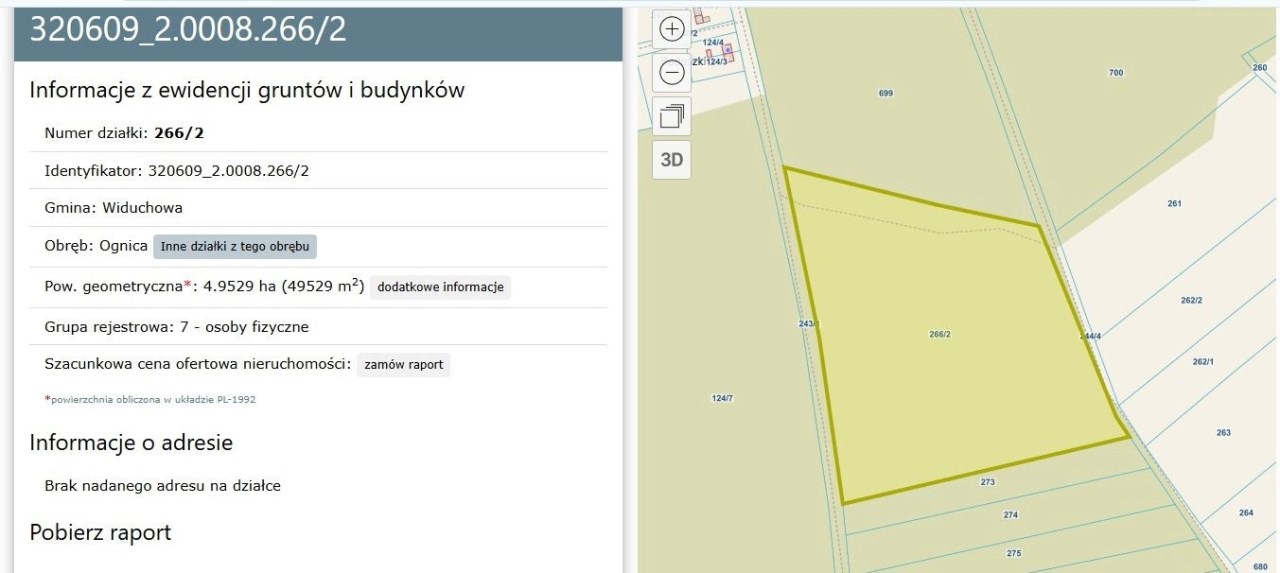Image resolution: width=1280 pixels, height=573 pixels.
Task: Open 'dodatkowe informacje' for parcel area
Action: [x=440, y=287]
